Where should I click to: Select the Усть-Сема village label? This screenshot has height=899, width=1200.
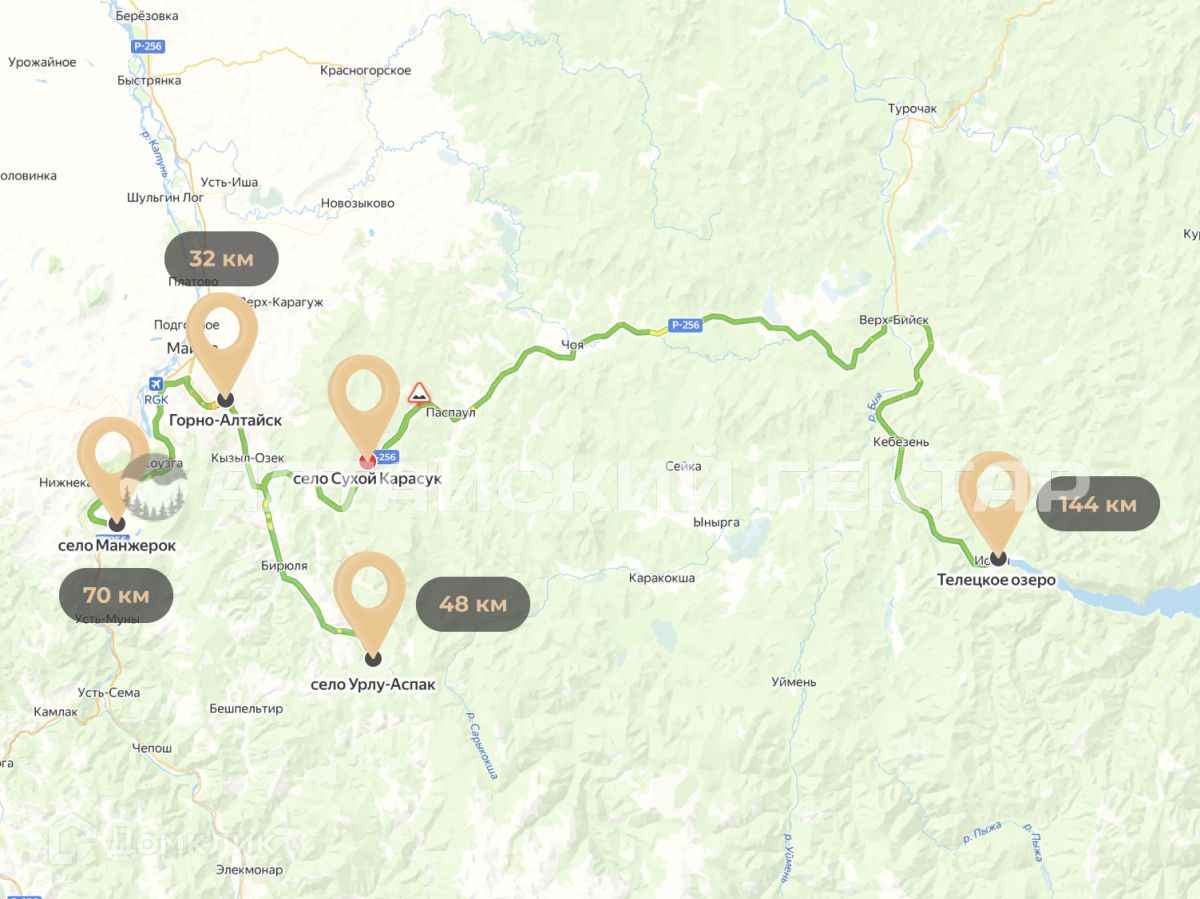pyautogui.click(x=109, y=693)
